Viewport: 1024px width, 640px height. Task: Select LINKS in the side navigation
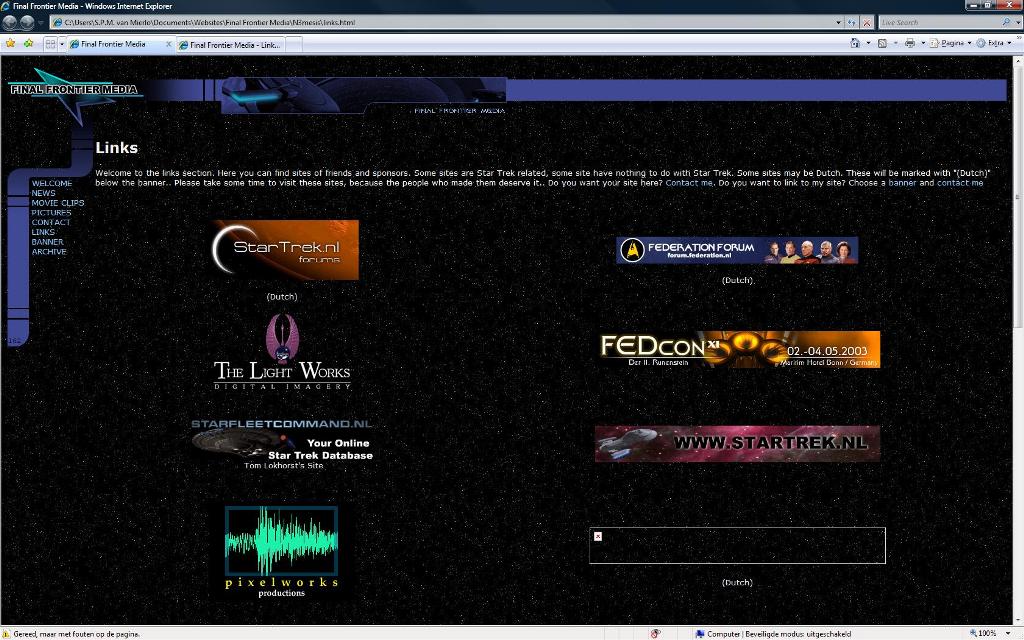tap(43, 232)
